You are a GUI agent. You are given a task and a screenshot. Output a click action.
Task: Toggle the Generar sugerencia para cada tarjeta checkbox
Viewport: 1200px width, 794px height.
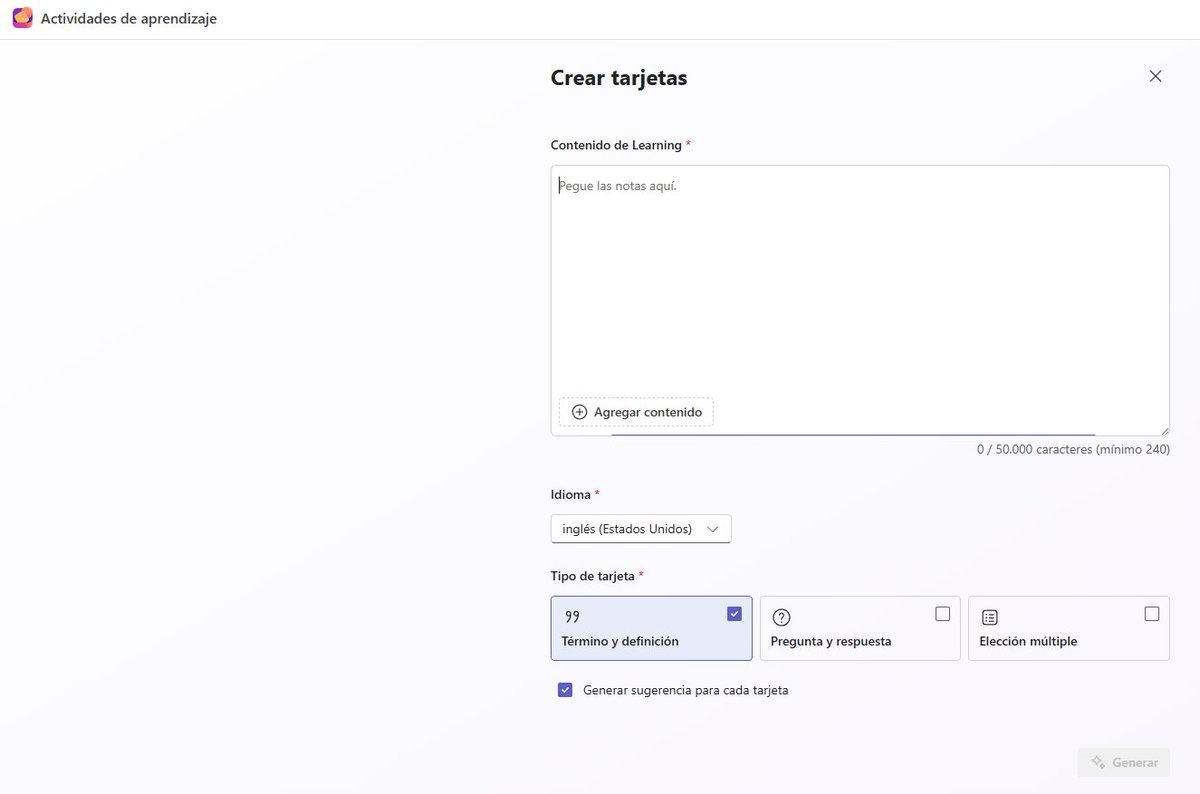click(x=565, y=690)
